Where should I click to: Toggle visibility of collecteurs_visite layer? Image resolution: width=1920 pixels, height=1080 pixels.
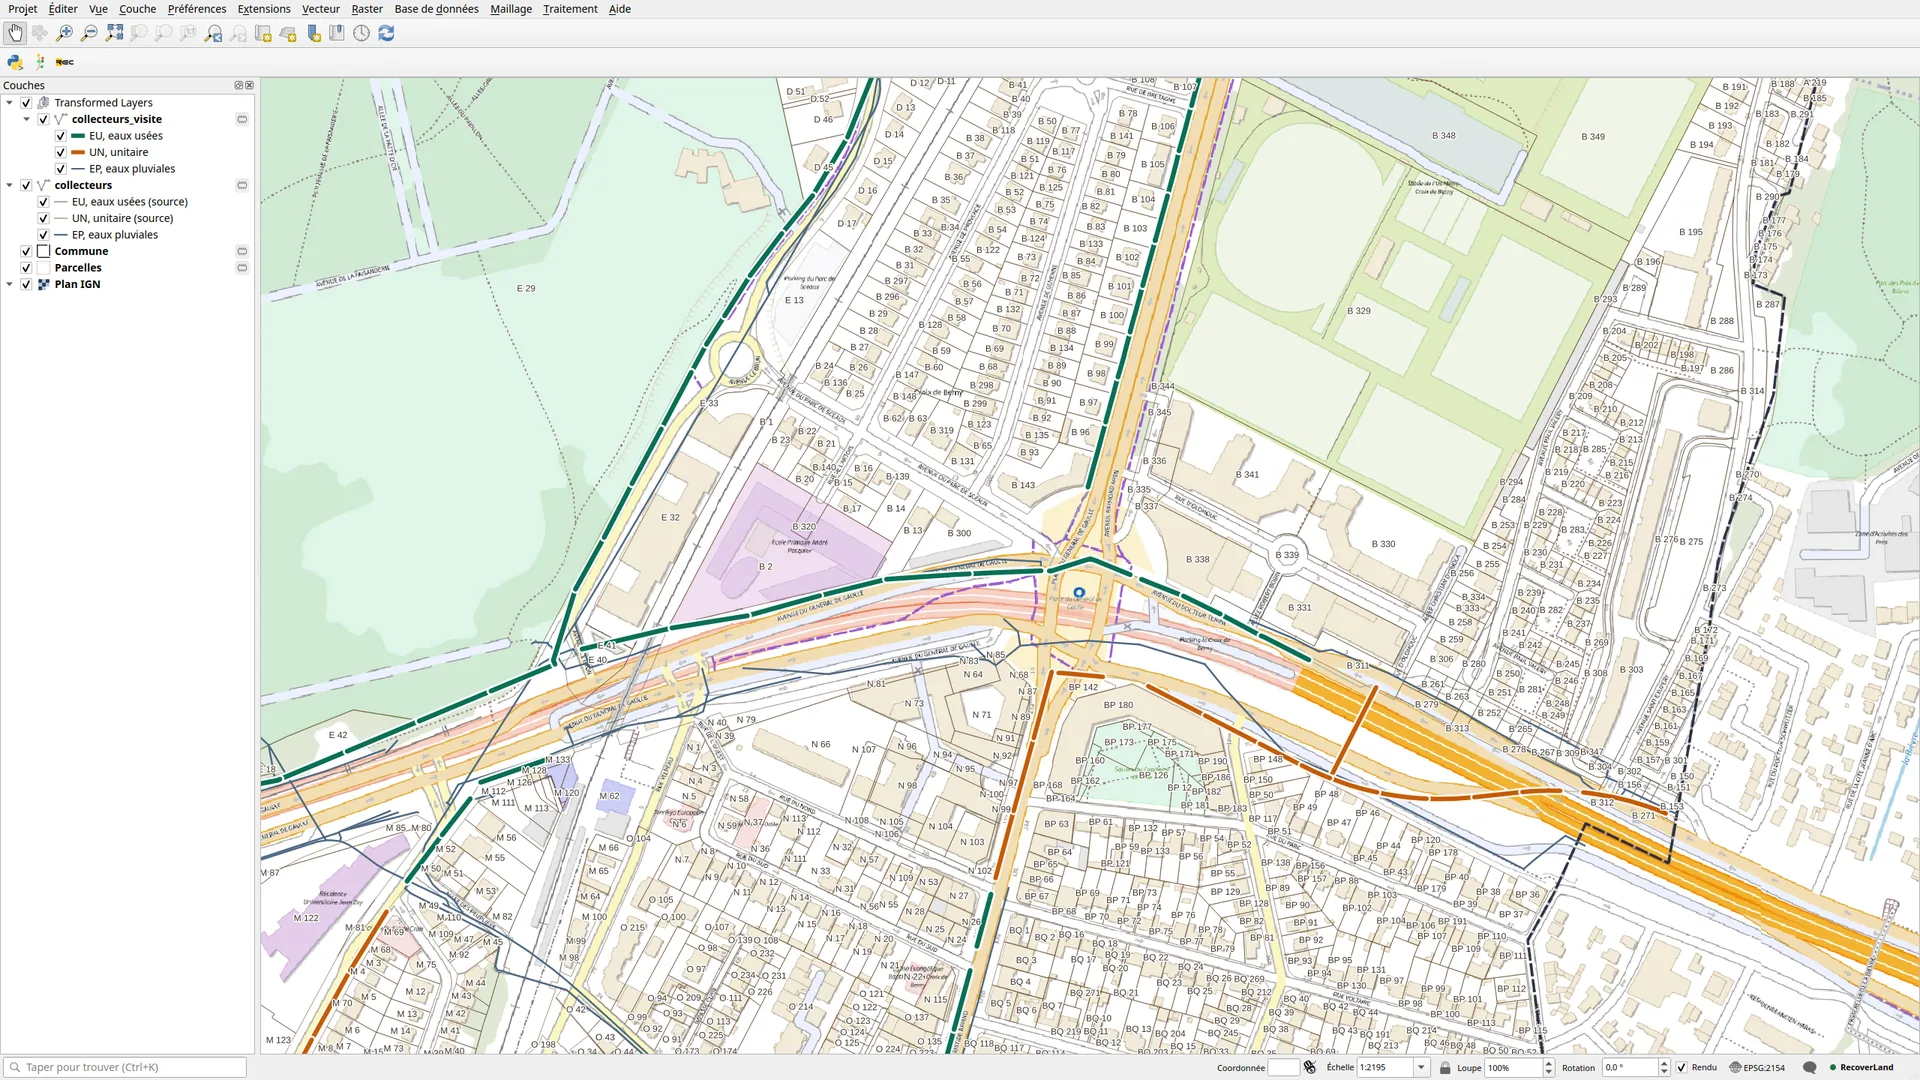coord(43,119)
